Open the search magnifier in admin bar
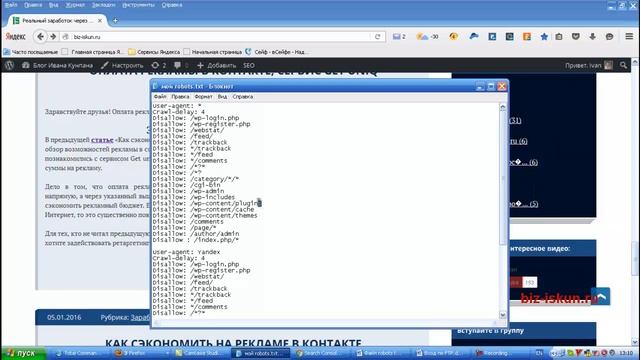The image size is (640, 360). pos(623,65)
